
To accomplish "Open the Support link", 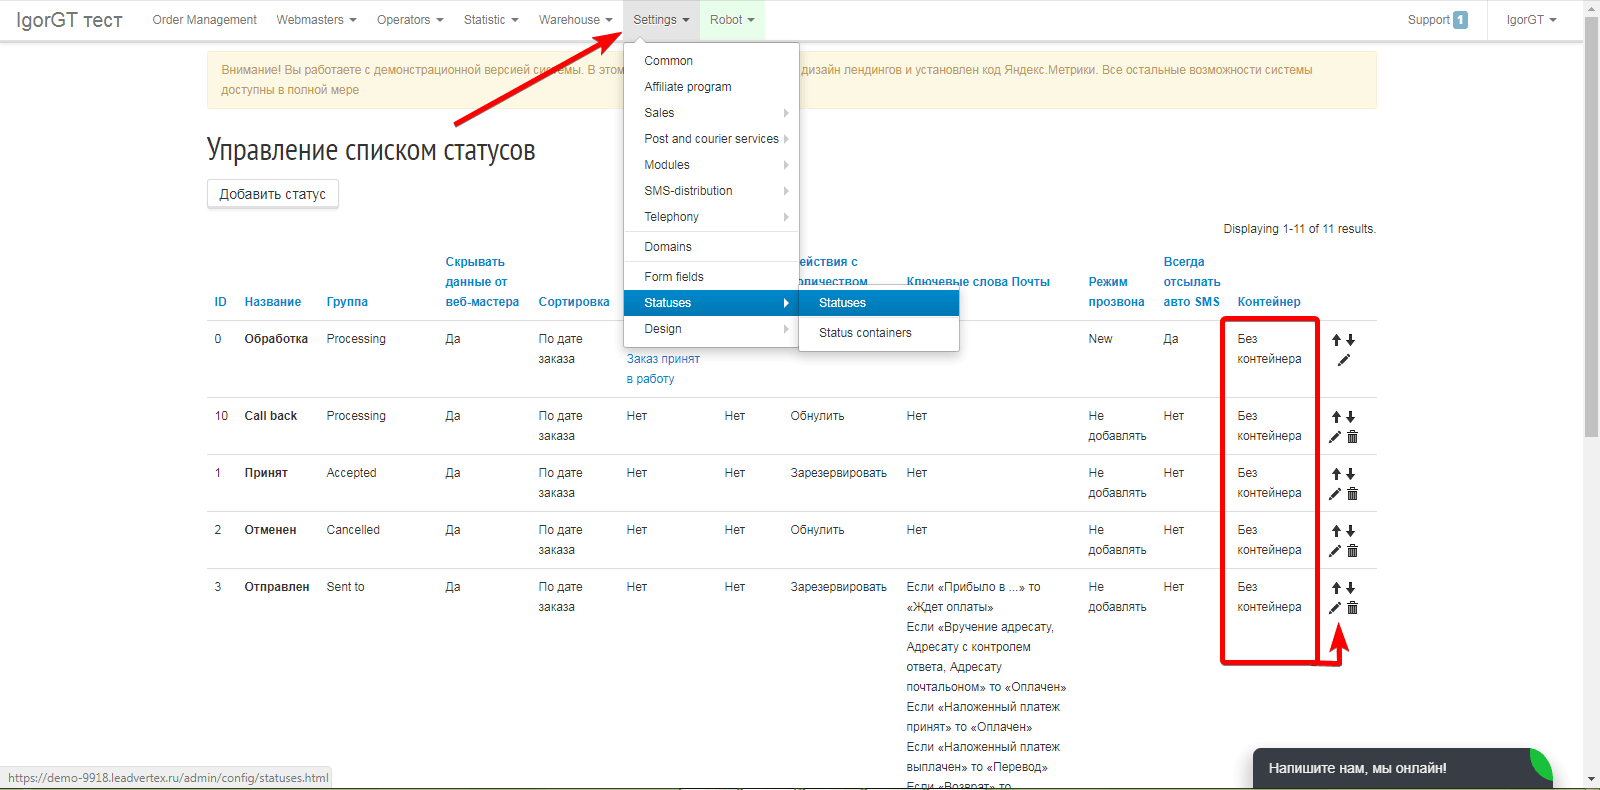I will coord(1428,20).
